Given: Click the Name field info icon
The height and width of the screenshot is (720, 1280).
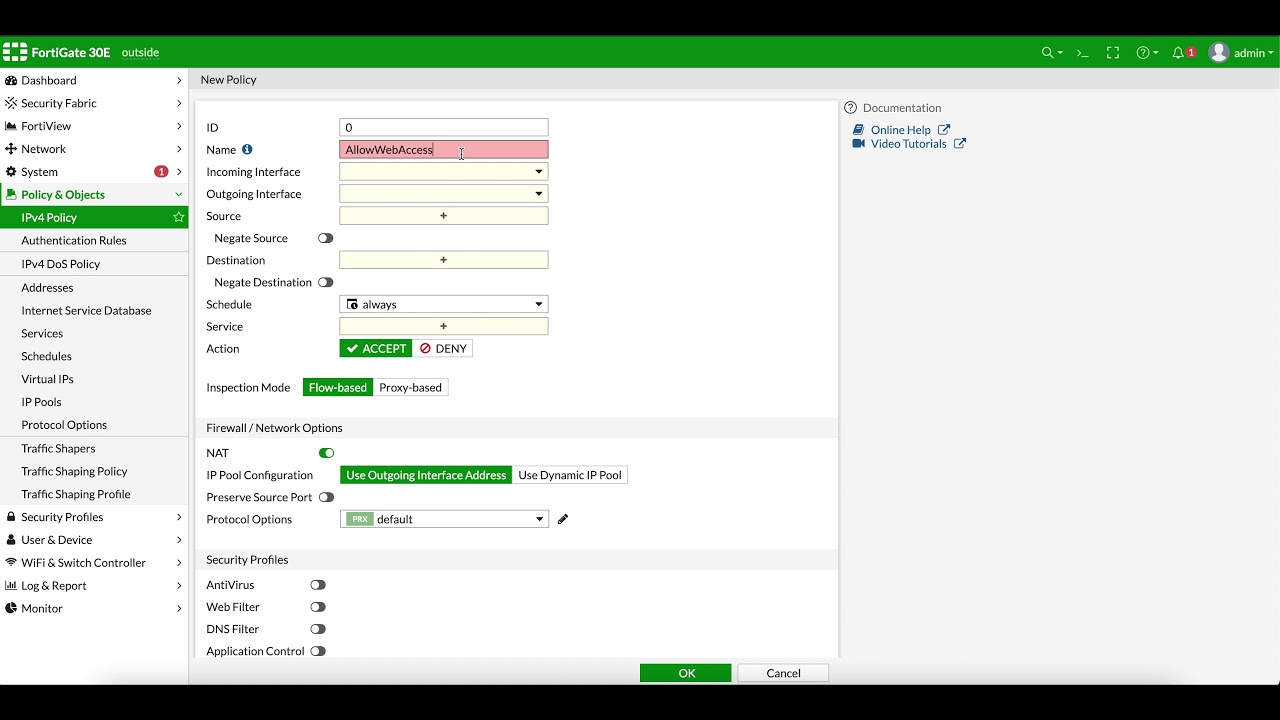Looking at the screenshot, I should (x=247, y=150).
